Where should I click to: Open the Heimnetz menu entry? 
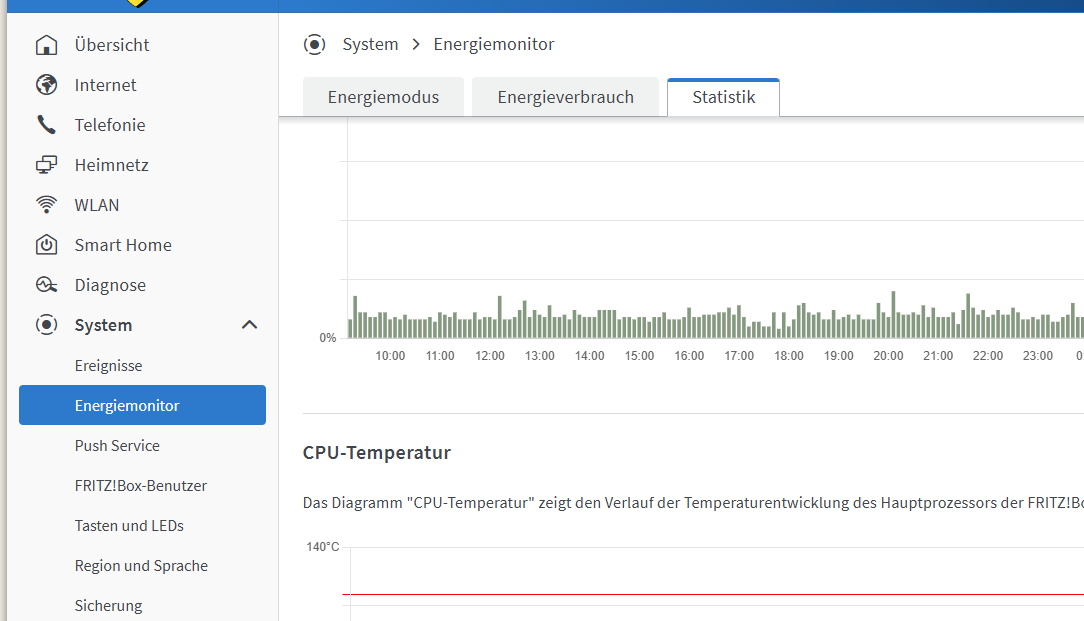(111, 165)
